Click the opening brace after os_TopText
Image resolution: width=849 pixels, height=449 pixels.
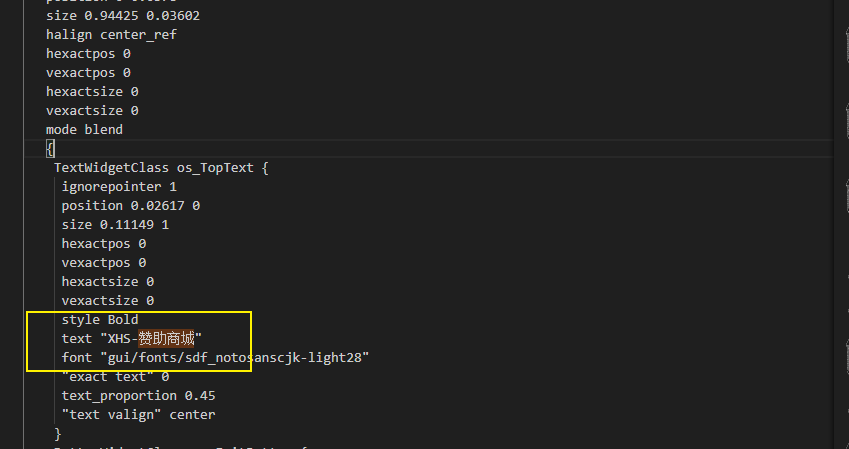(265, 168)
